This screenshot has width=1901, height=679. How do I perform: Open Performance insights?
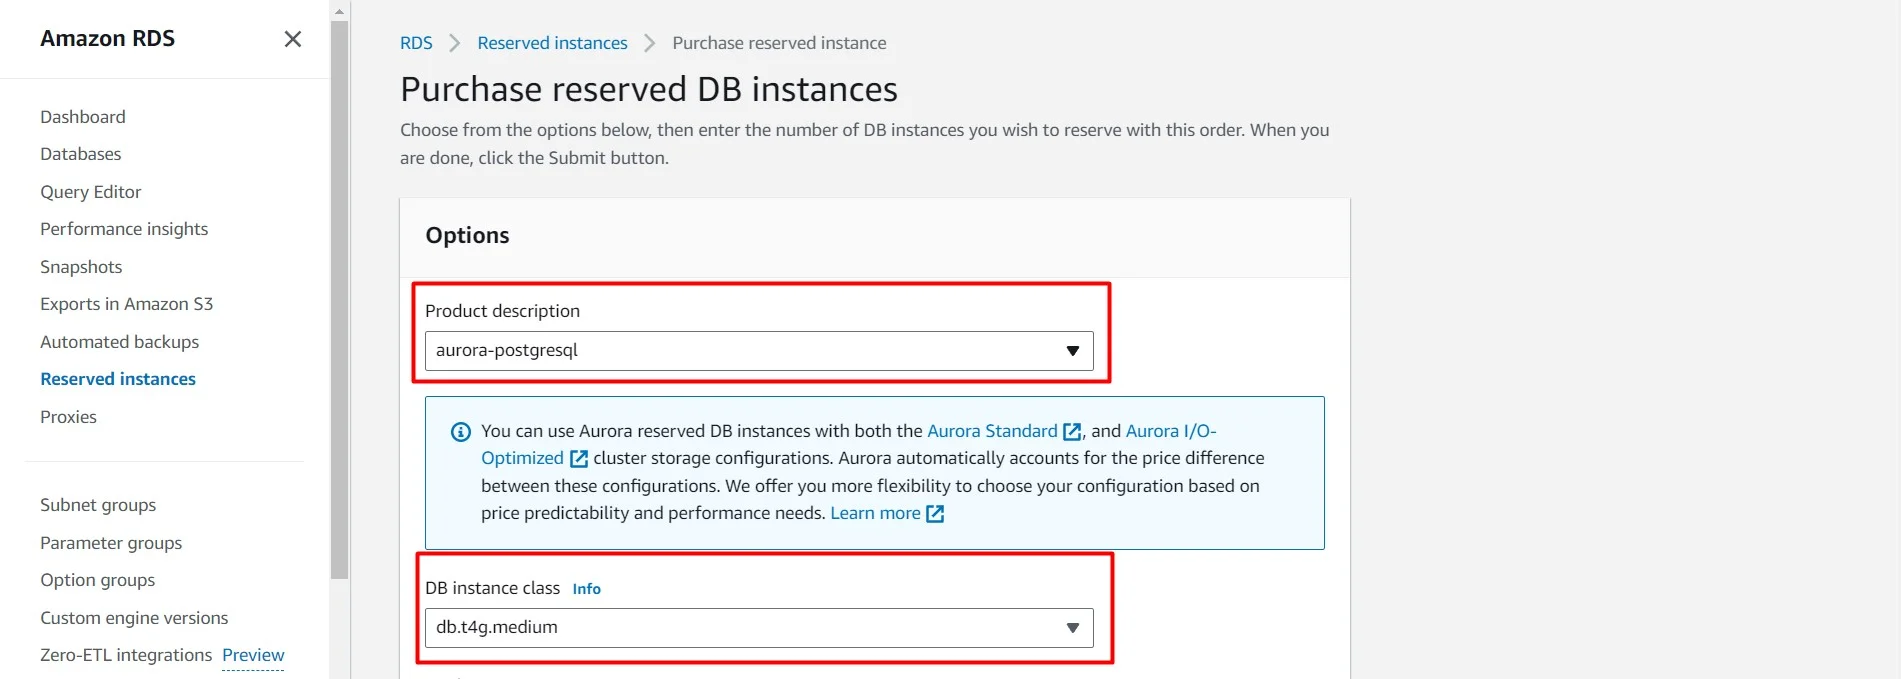(124, 229)
